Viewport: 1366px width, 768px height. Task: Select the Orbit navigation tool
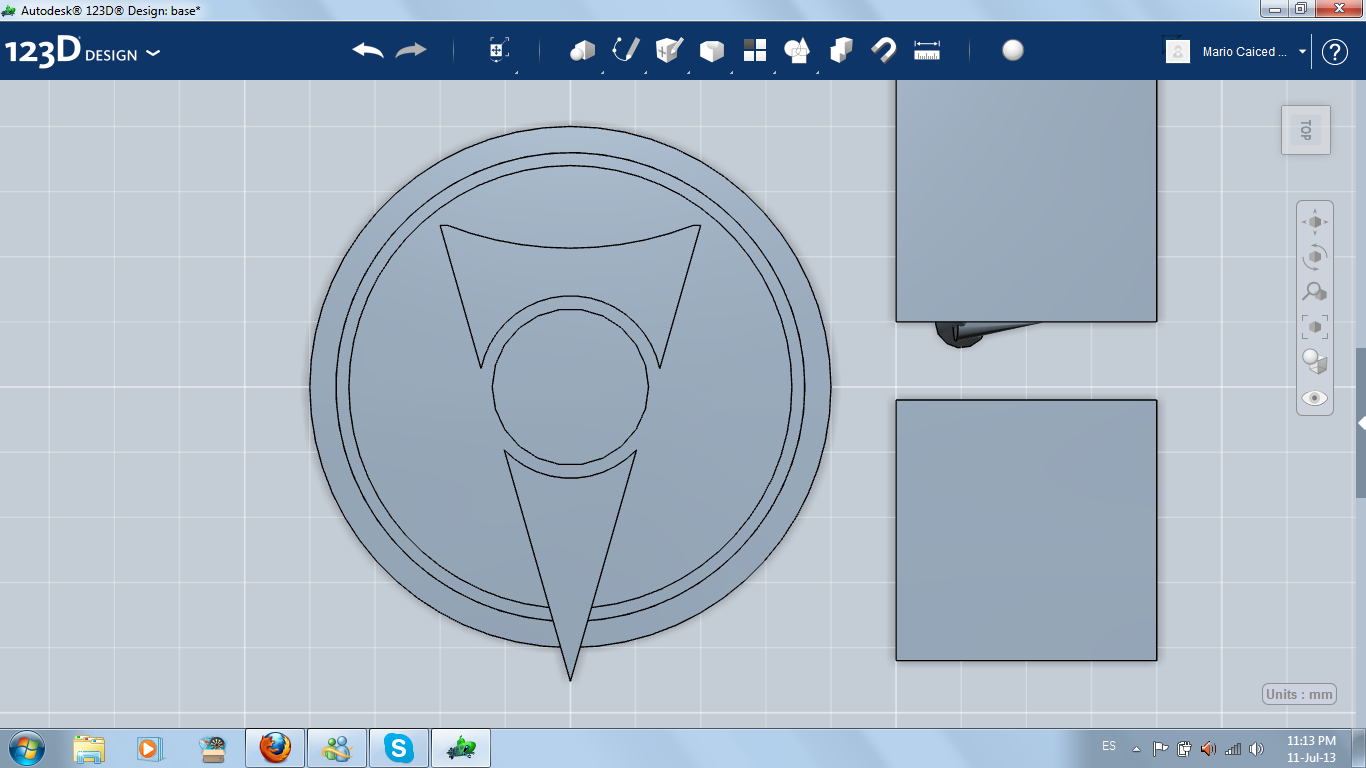(1315, 256)
